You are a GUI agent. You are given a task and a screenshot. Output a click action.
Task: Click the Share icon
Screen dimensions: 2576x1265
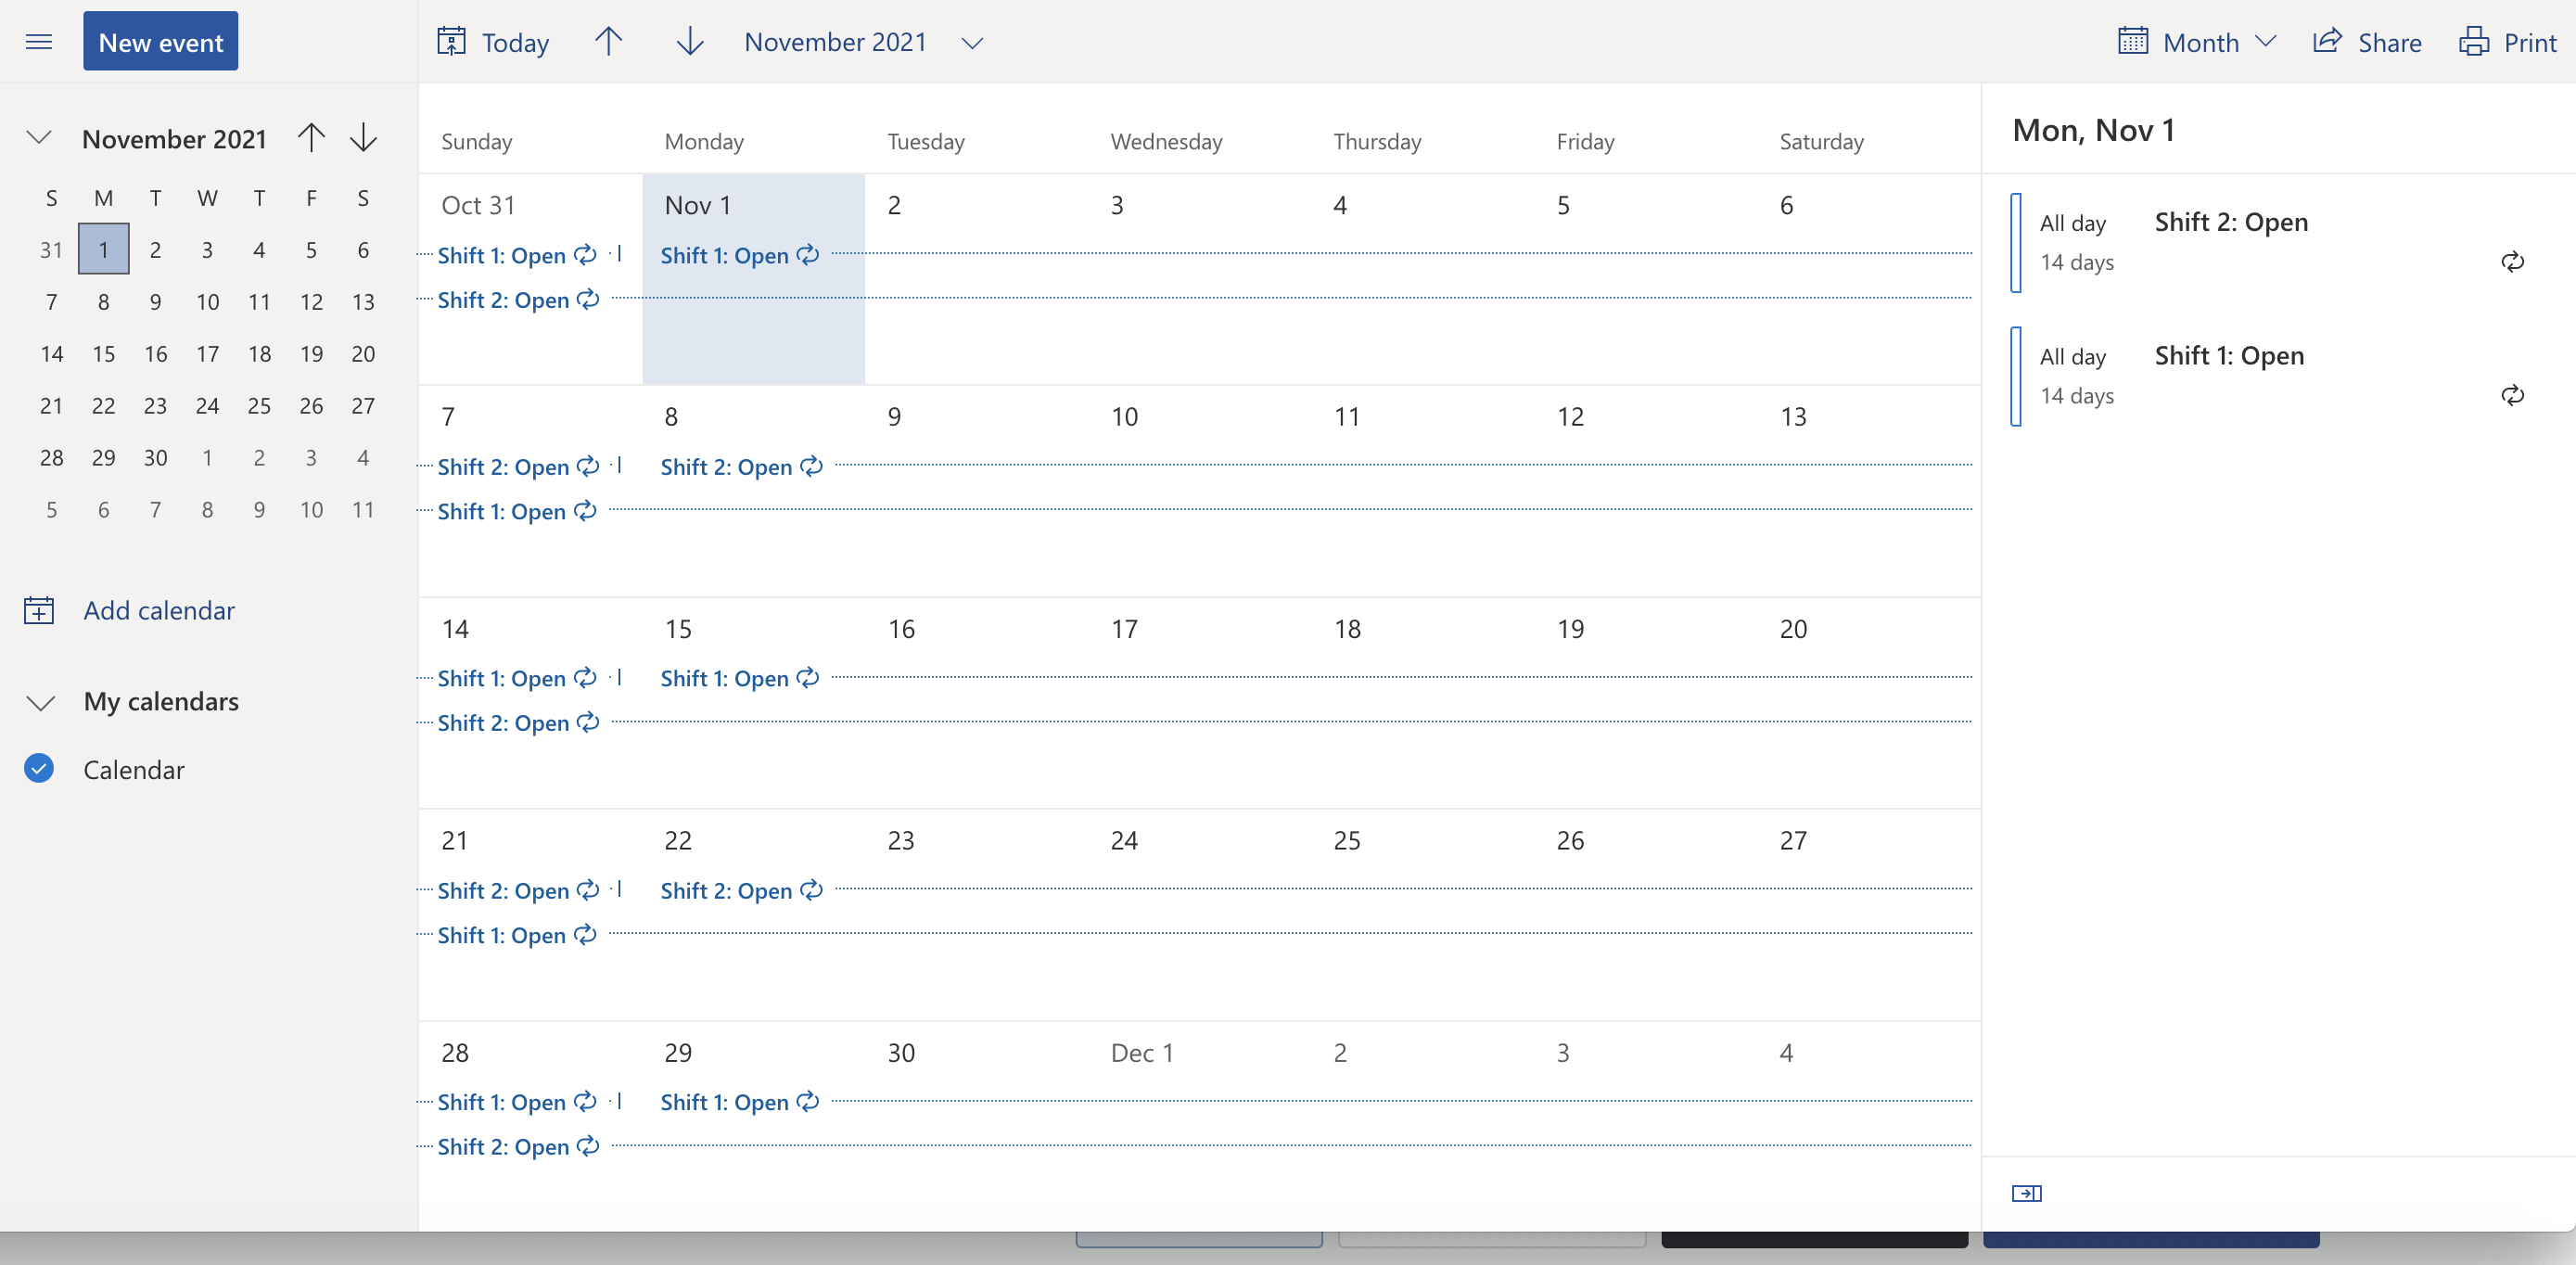pyautogui.click(x=2328, y=42)
